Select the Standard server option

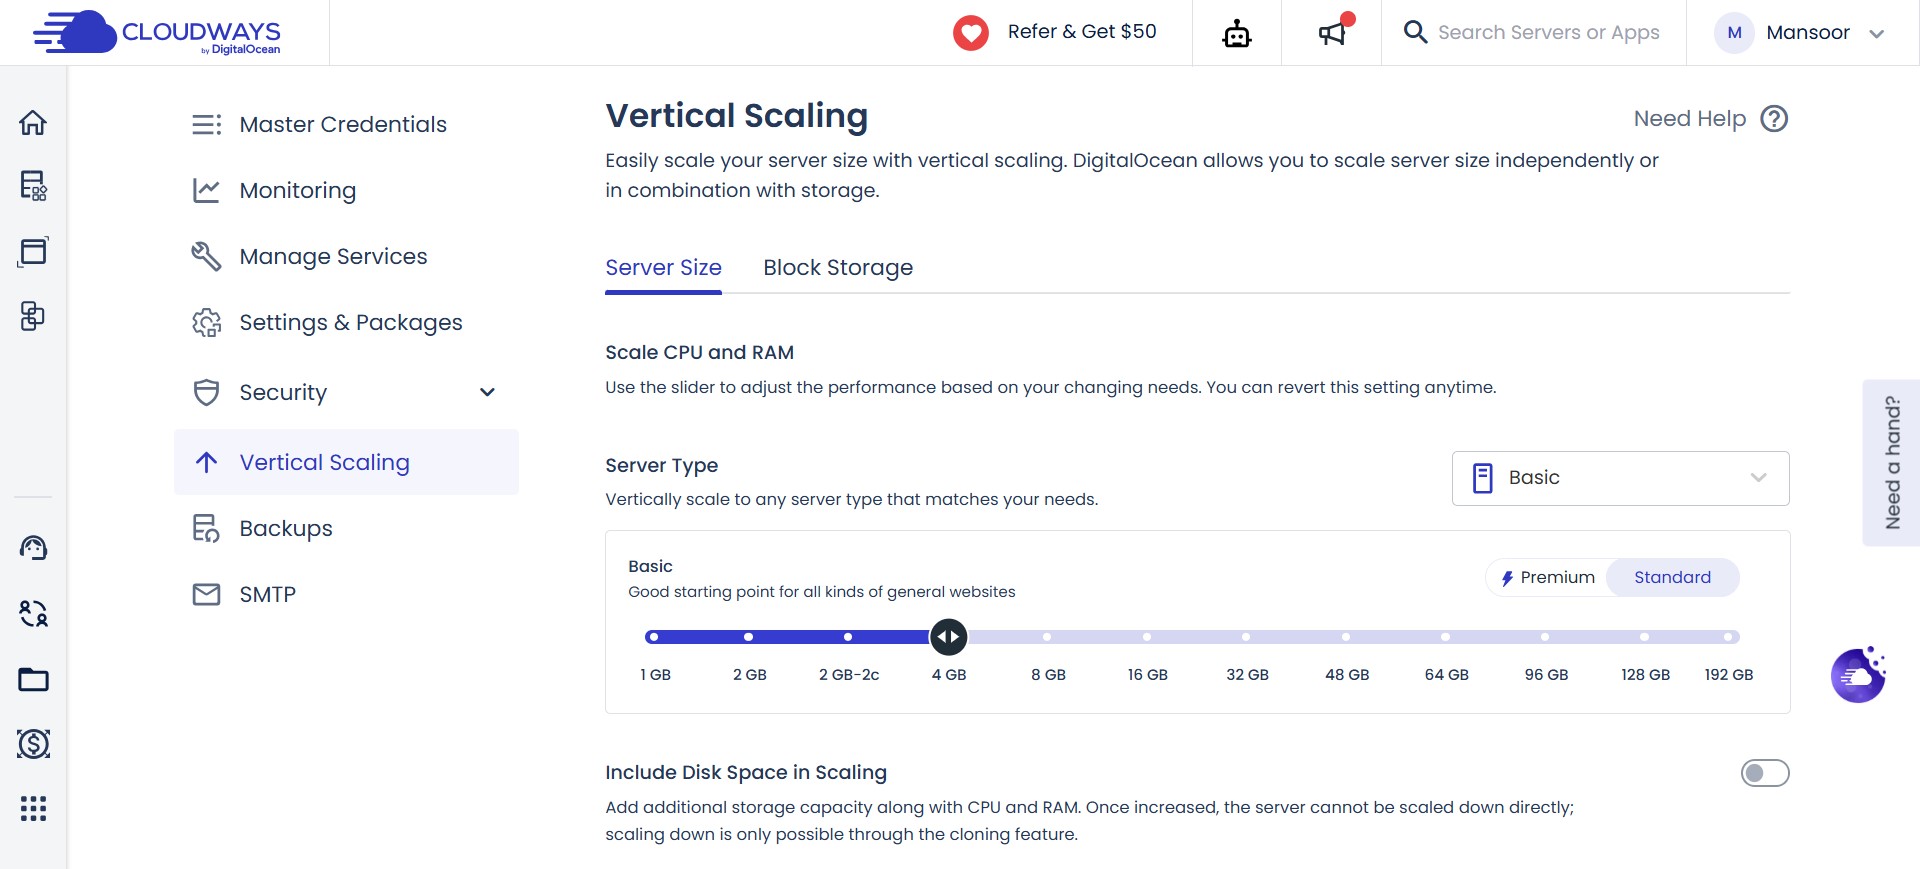(1672, 578)
